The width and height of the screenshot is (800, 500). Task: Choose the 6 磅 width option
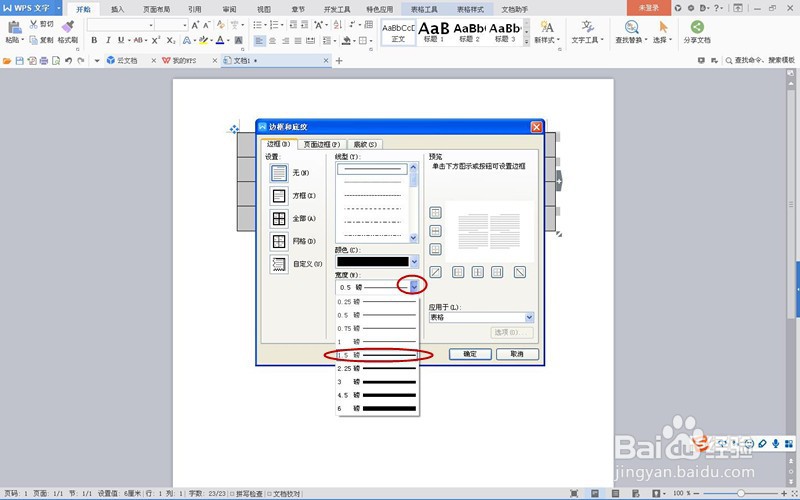(x=377, y=408)
